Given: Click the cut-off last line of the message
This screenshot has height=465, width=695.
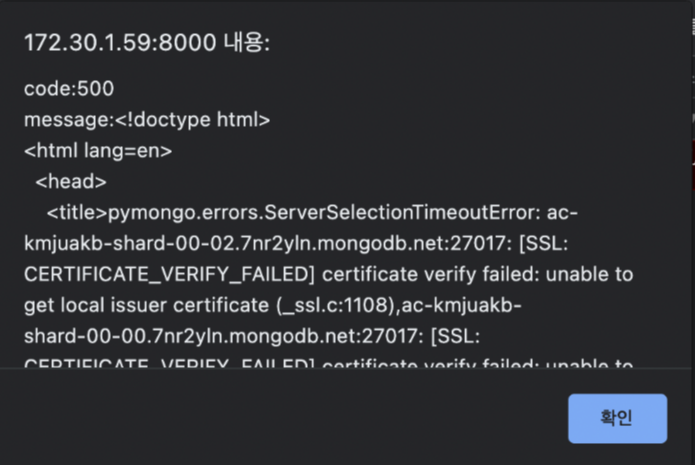Looking at the screenshot, I should click(328, 364).
